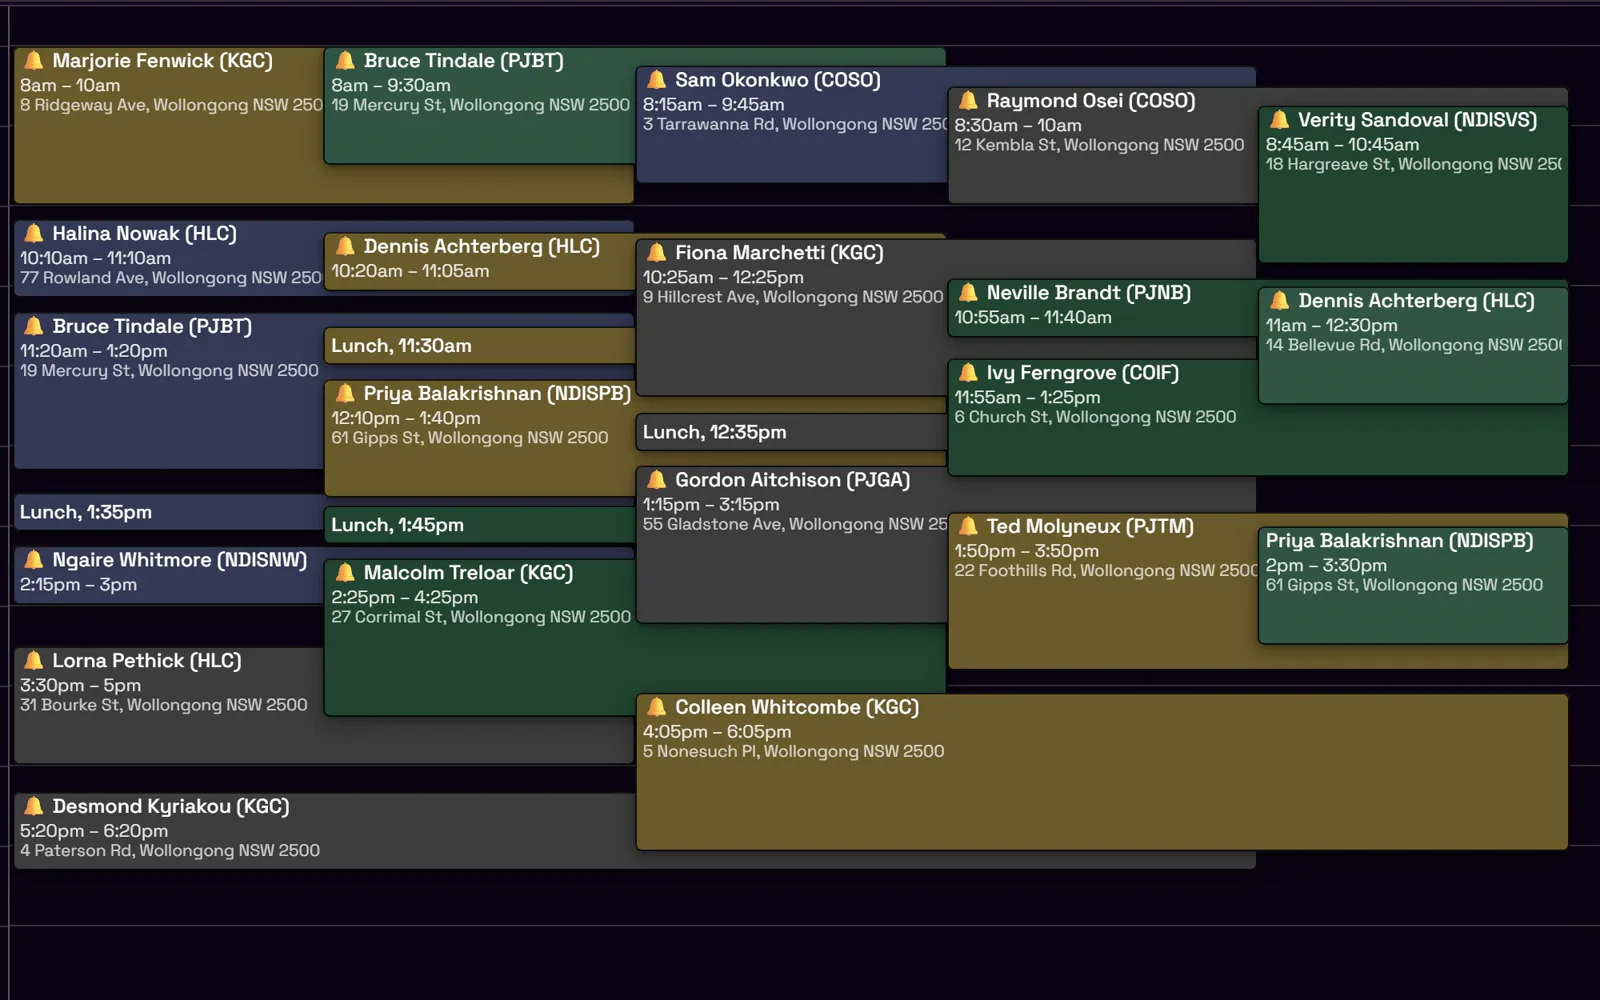Click address 27 Corrimal St, Wollongong
Viewport: 1600px width, 1000px height.
coord(481,617)
